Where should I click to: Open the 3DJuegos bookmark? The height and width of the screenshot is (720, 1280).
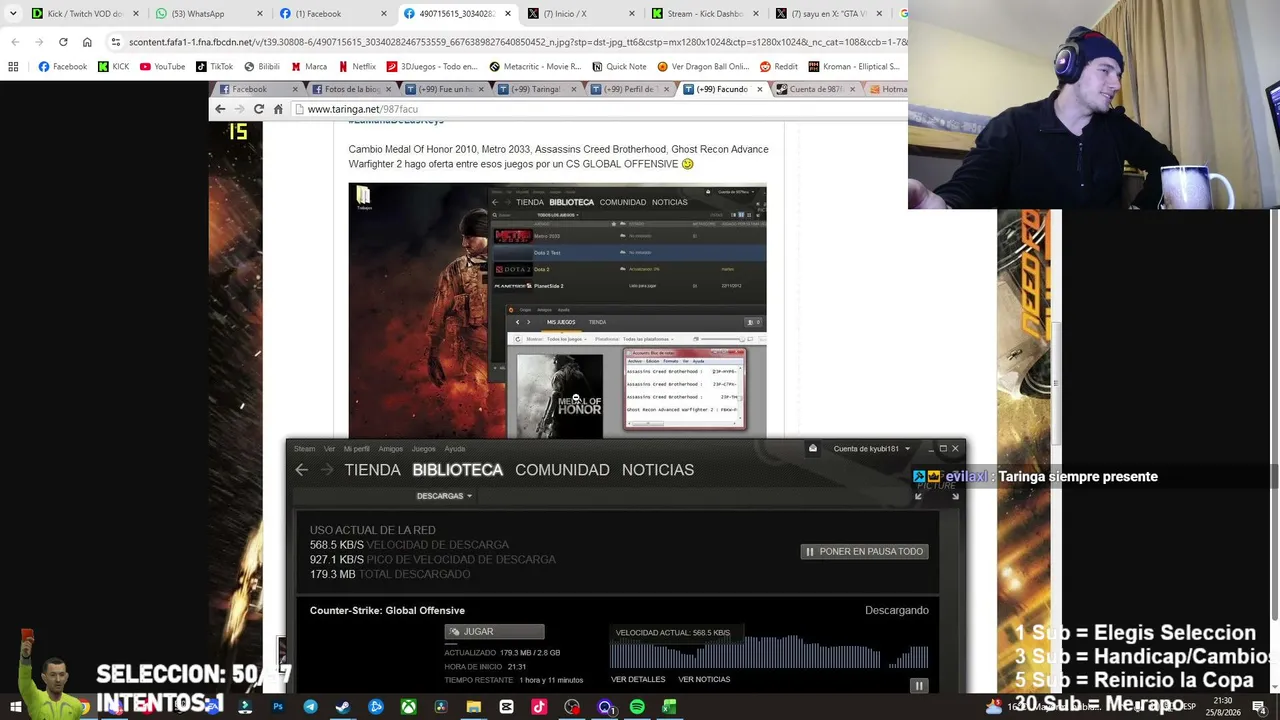(x=431, y=67)
